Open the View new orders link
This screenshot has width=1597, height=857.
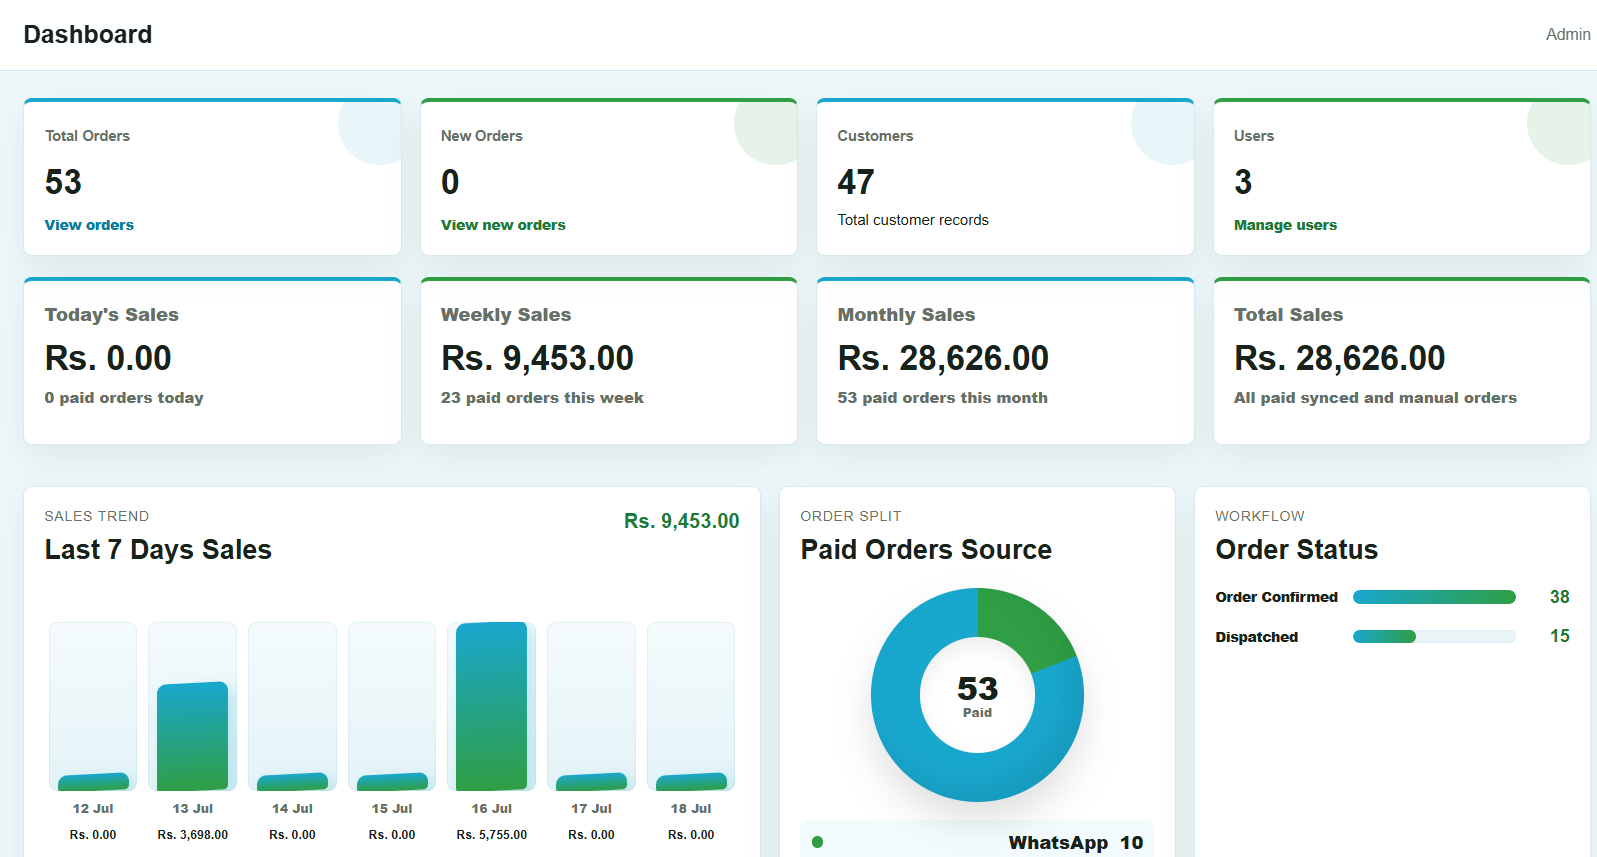coord(503,225)
